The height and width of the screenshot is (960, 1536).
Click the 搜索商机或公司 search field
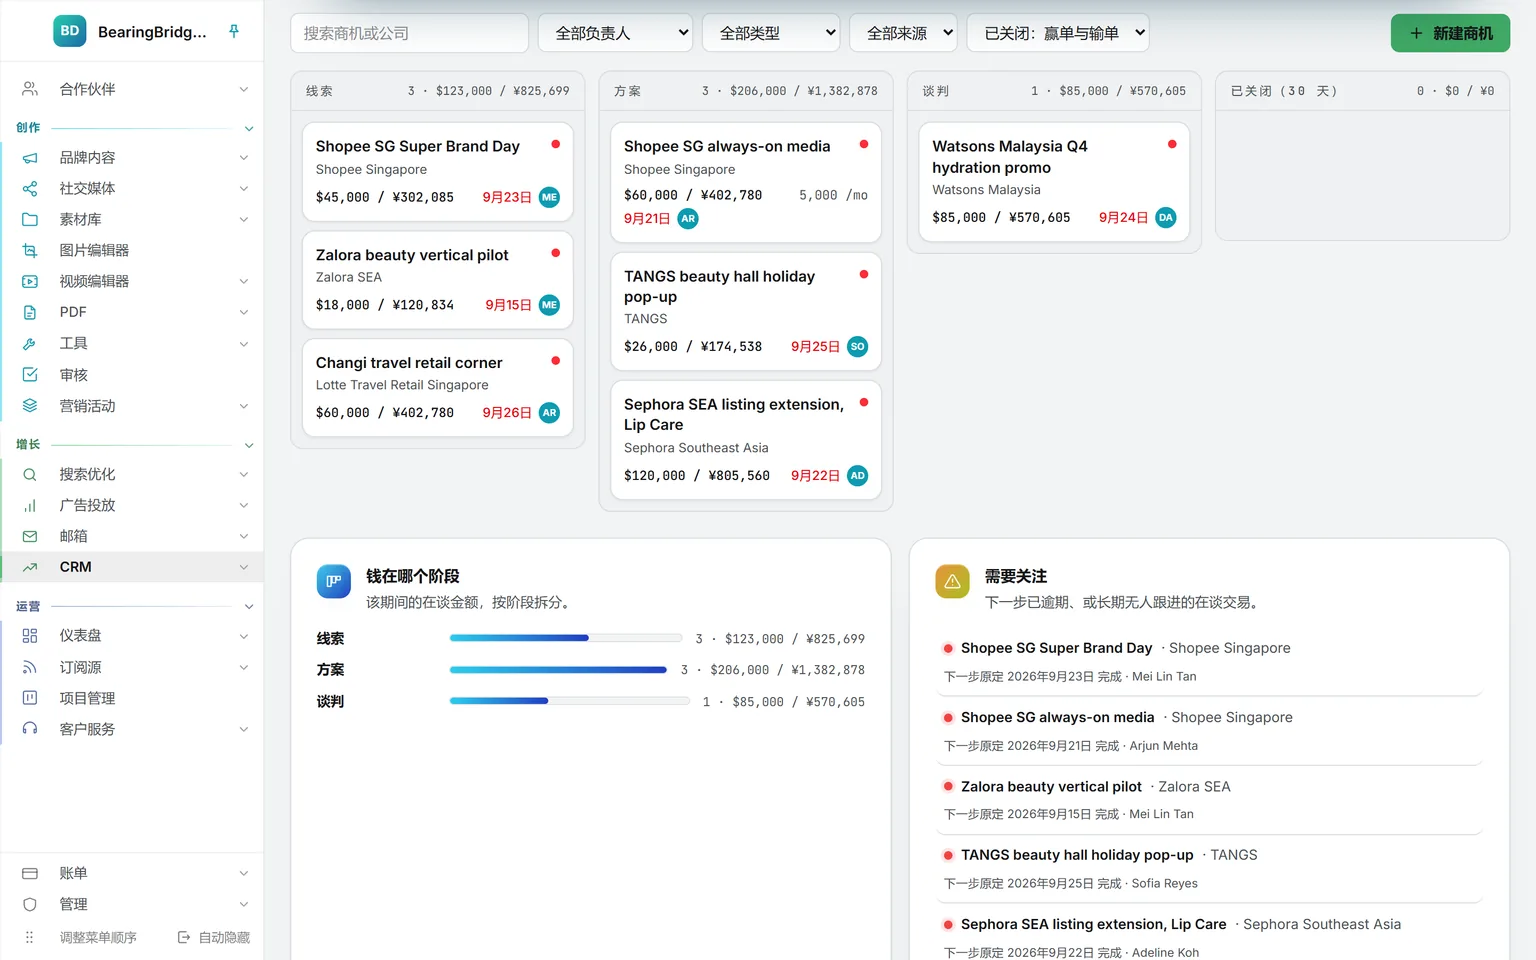(x=409, y=33)
